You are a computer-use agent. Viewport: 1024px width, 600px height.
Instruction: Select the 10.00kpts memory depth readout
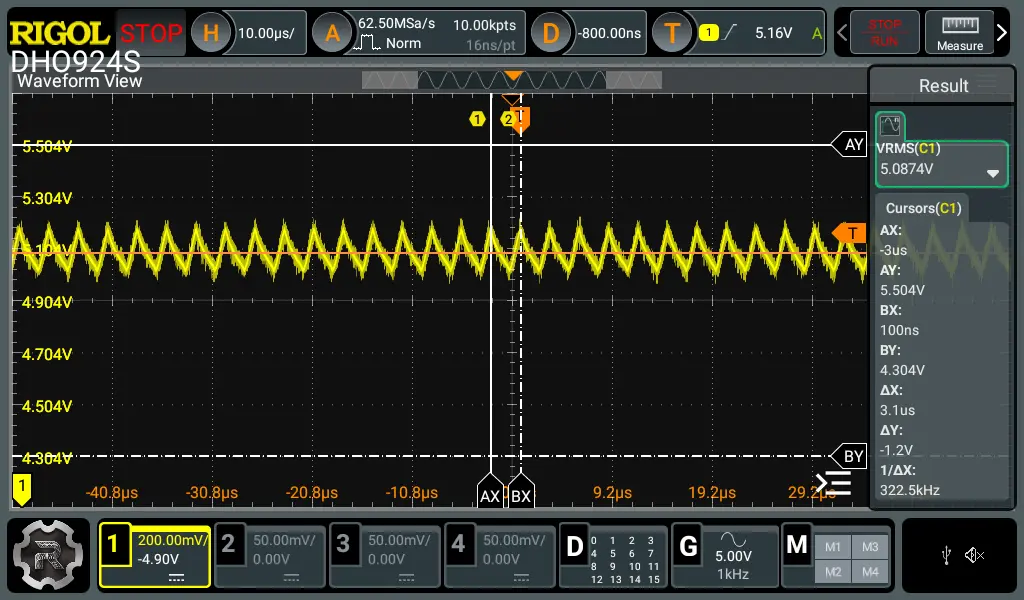pyautogui.click(x=484, y=25)
